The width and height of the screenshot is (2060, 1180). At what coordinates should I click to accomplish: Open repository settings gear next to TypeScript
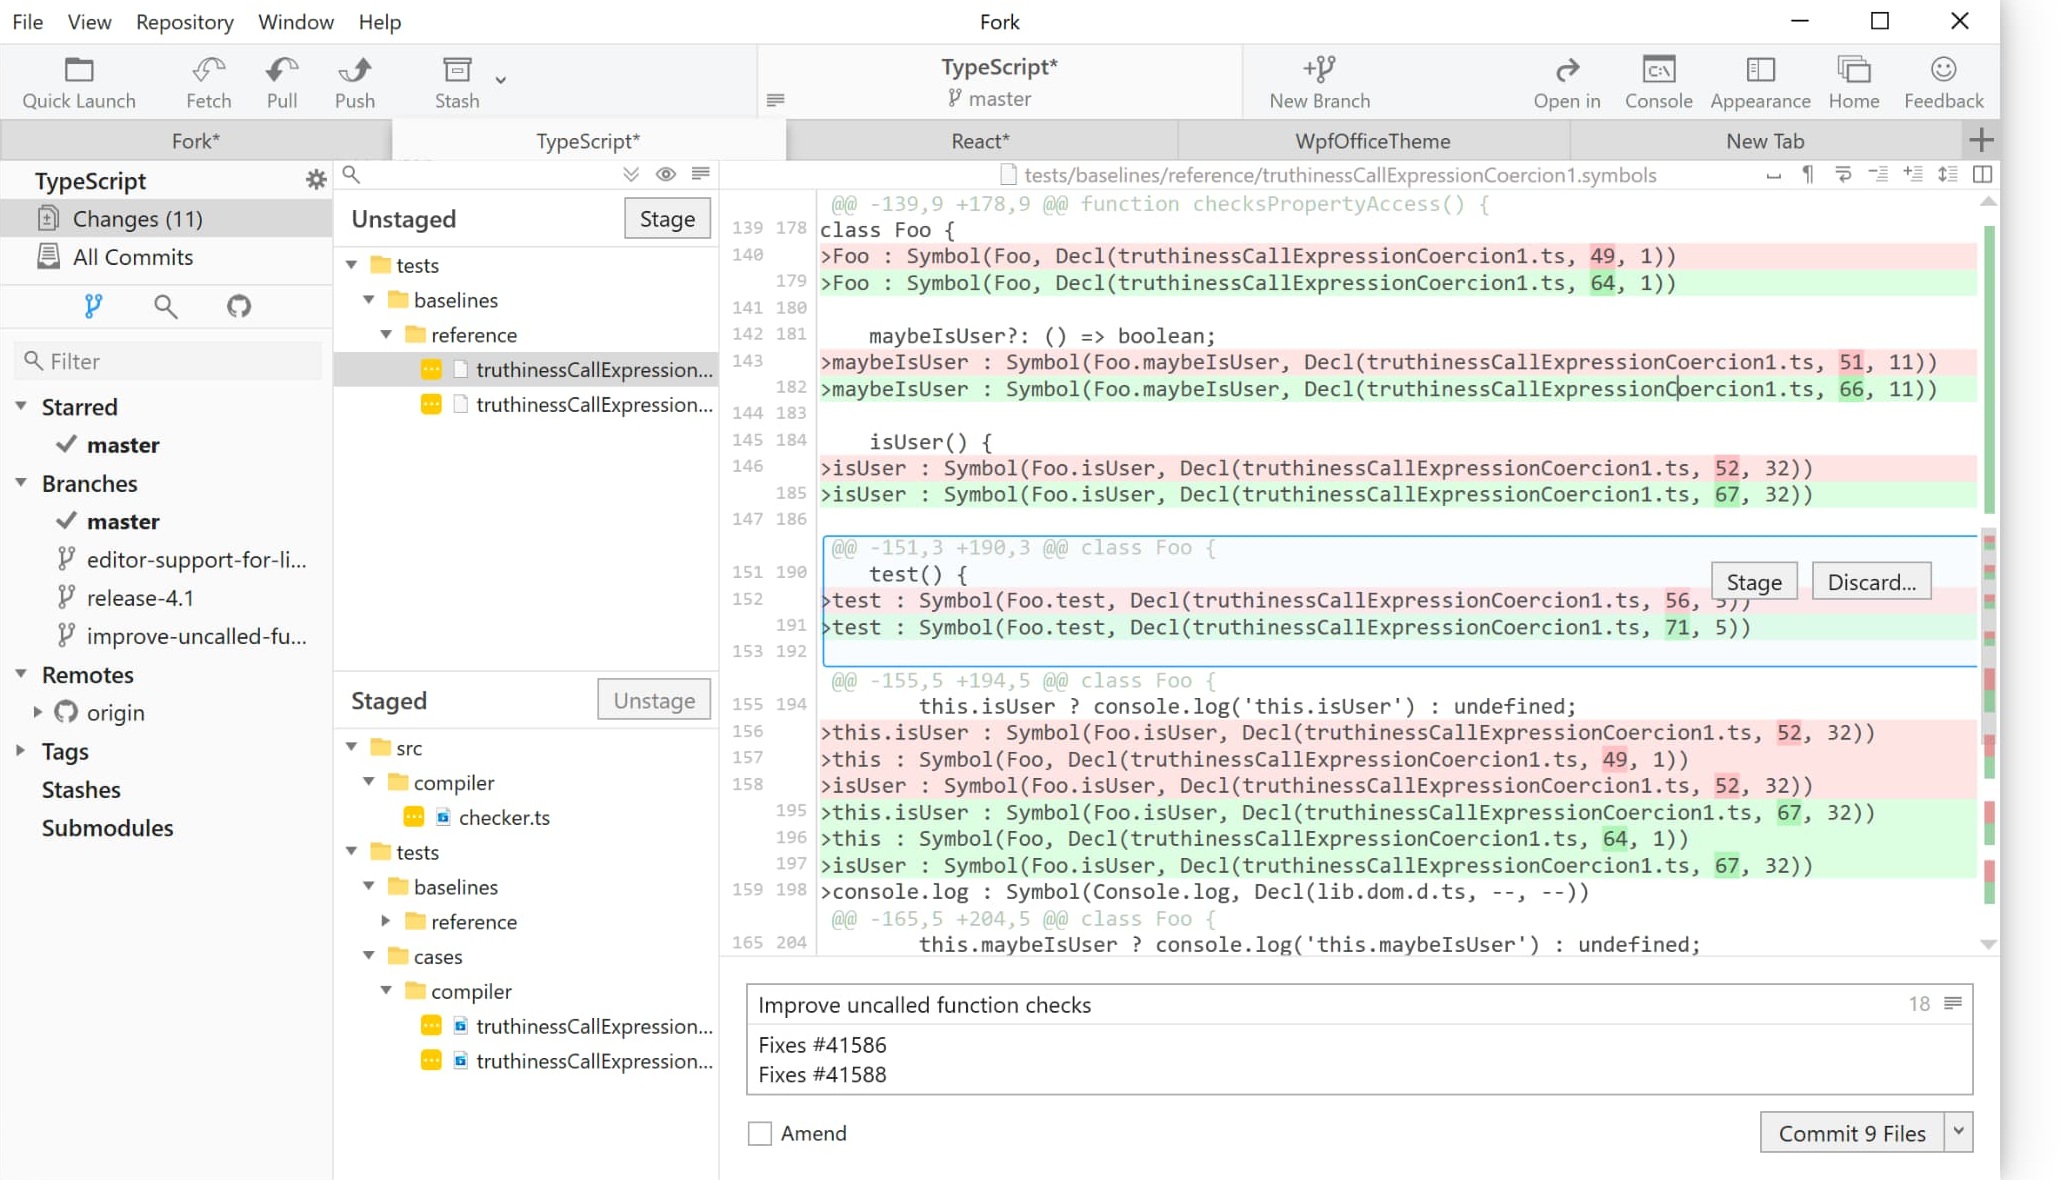[316, 180]
